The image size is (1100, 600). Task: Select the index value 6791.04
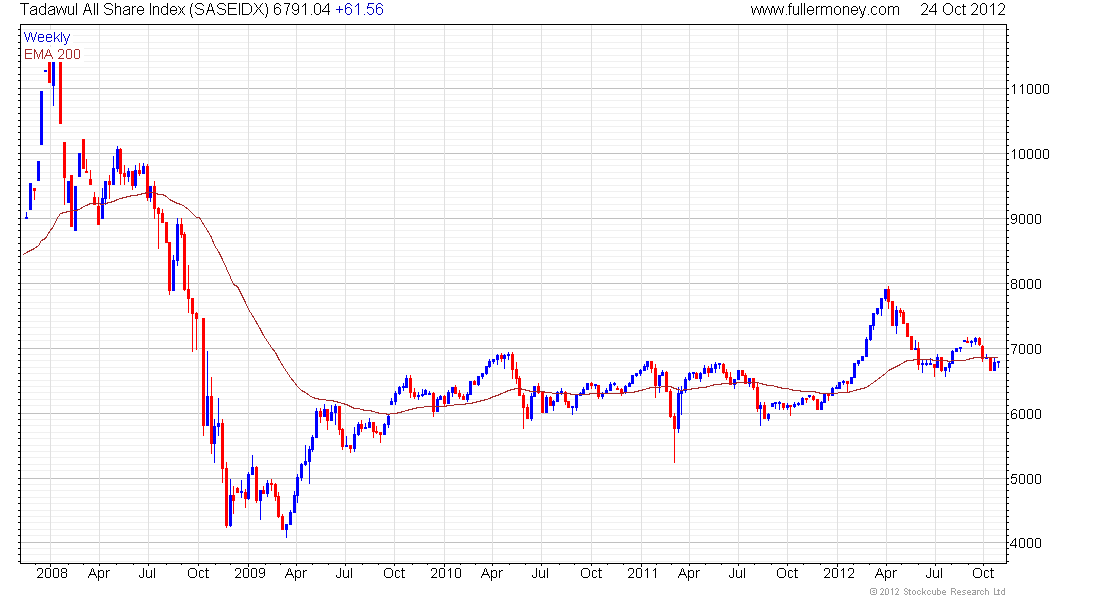[x=301, y=10]
